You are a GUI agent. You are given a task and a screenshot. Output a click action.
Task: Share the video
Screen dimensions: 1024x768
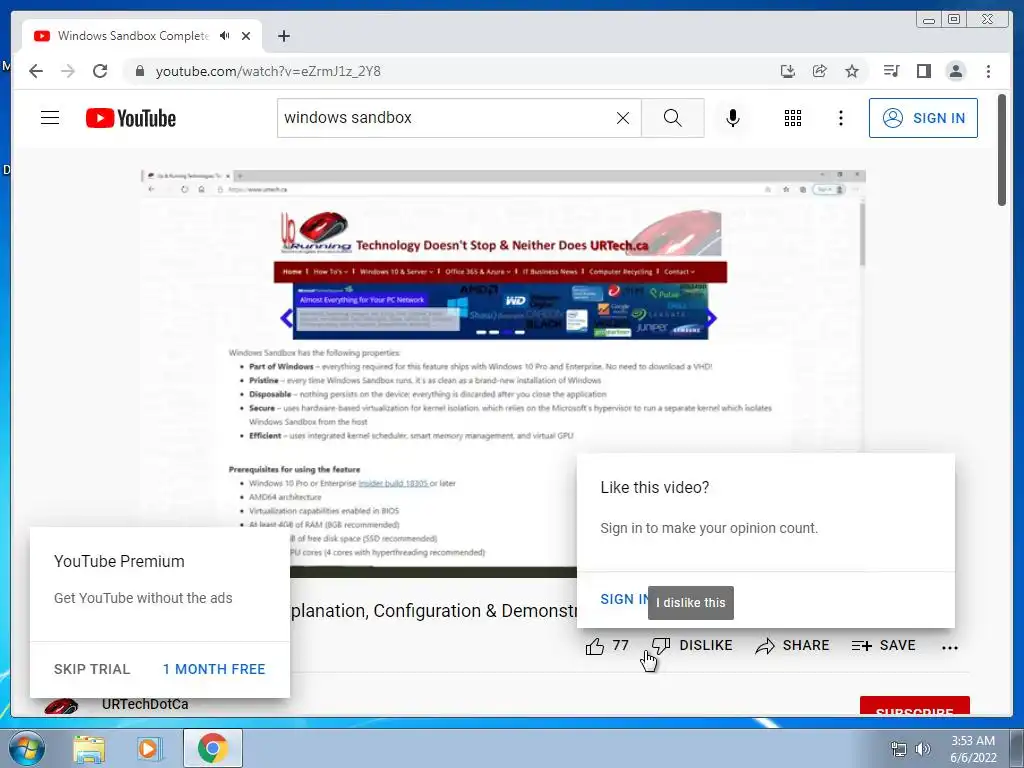click(x=792, y=645)
